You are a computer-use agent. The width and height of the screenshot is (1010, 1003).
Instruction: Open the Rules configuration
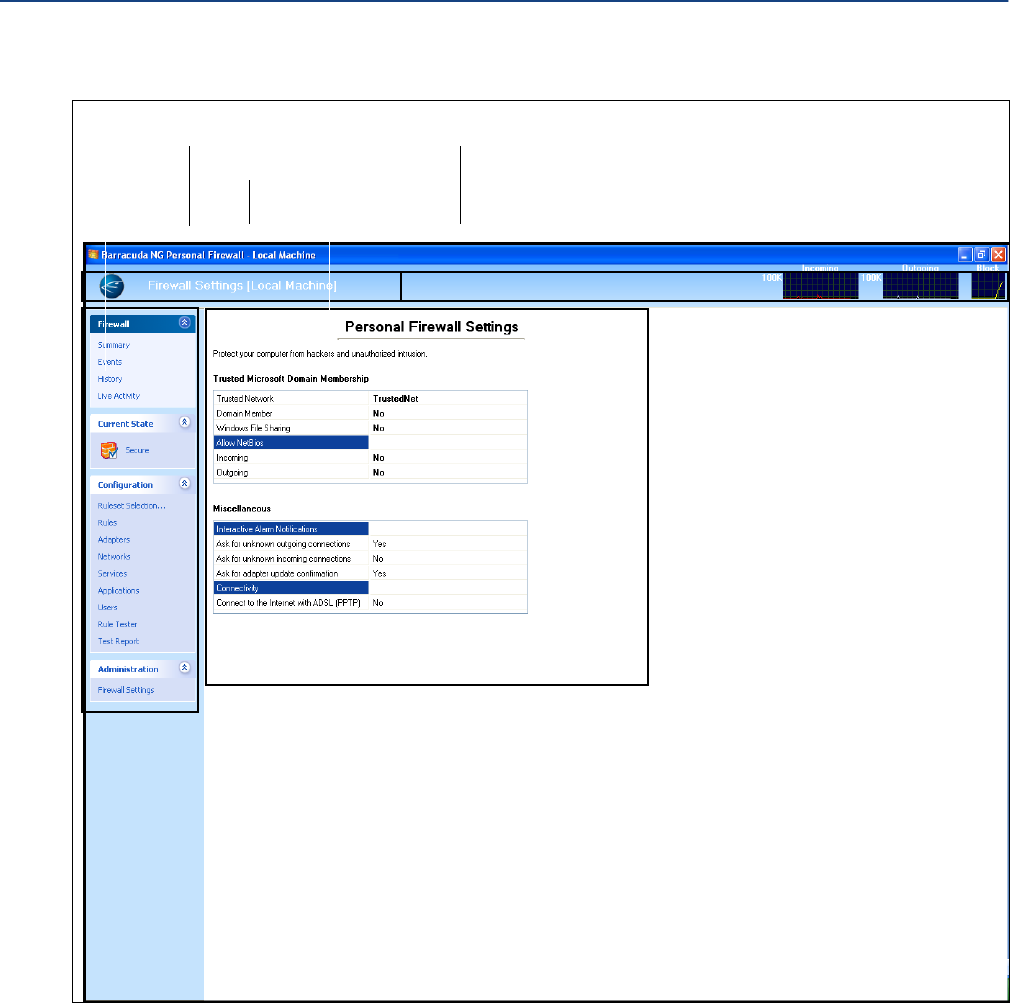point(108,522)
